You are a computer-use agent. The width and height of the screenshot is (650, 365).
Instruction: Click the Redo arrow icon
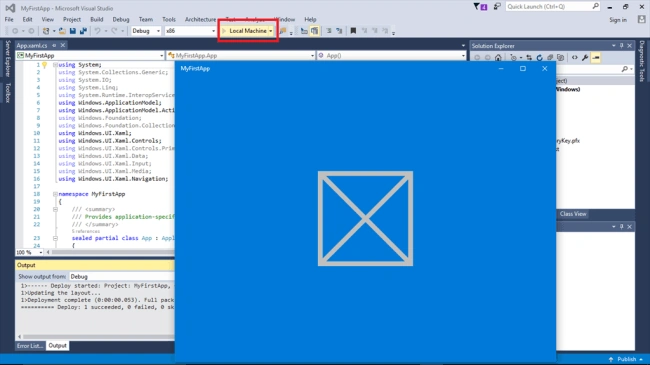coord(114,31)
